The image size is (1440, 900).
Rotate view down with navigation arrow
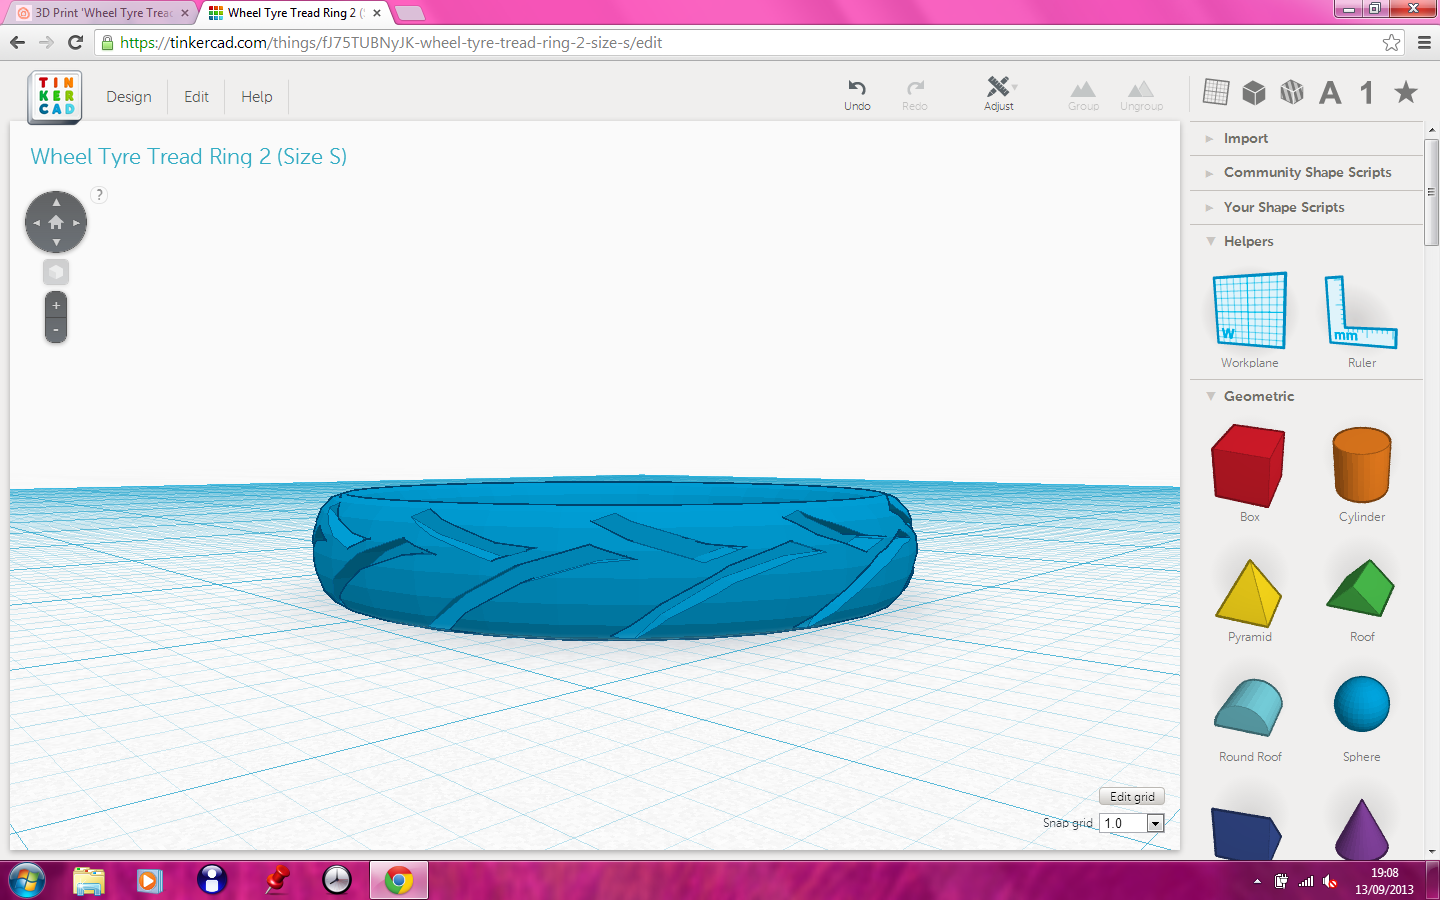[56, 242]
